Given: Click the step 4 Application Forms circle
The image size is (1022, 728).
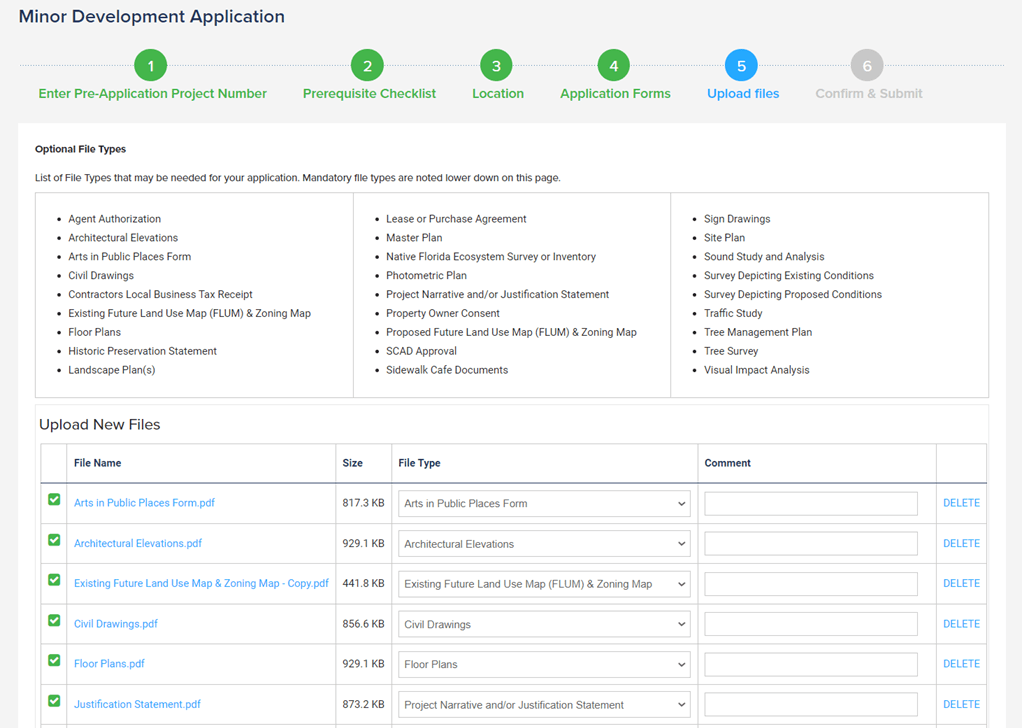Looking at the screenshot, I should point(613,66).
